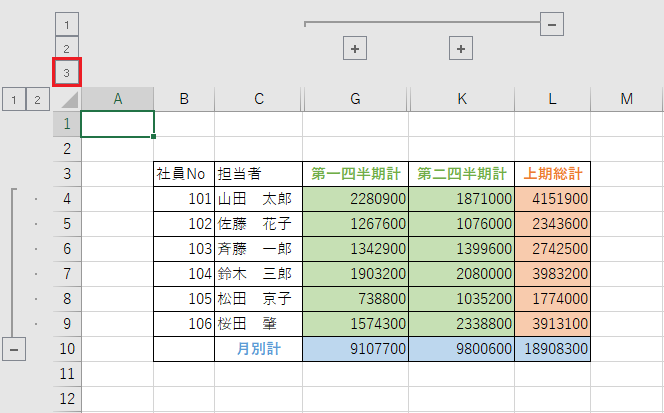664x413 pixels.
Task: Select column outline level 1 button
Action: click(67, 25)
